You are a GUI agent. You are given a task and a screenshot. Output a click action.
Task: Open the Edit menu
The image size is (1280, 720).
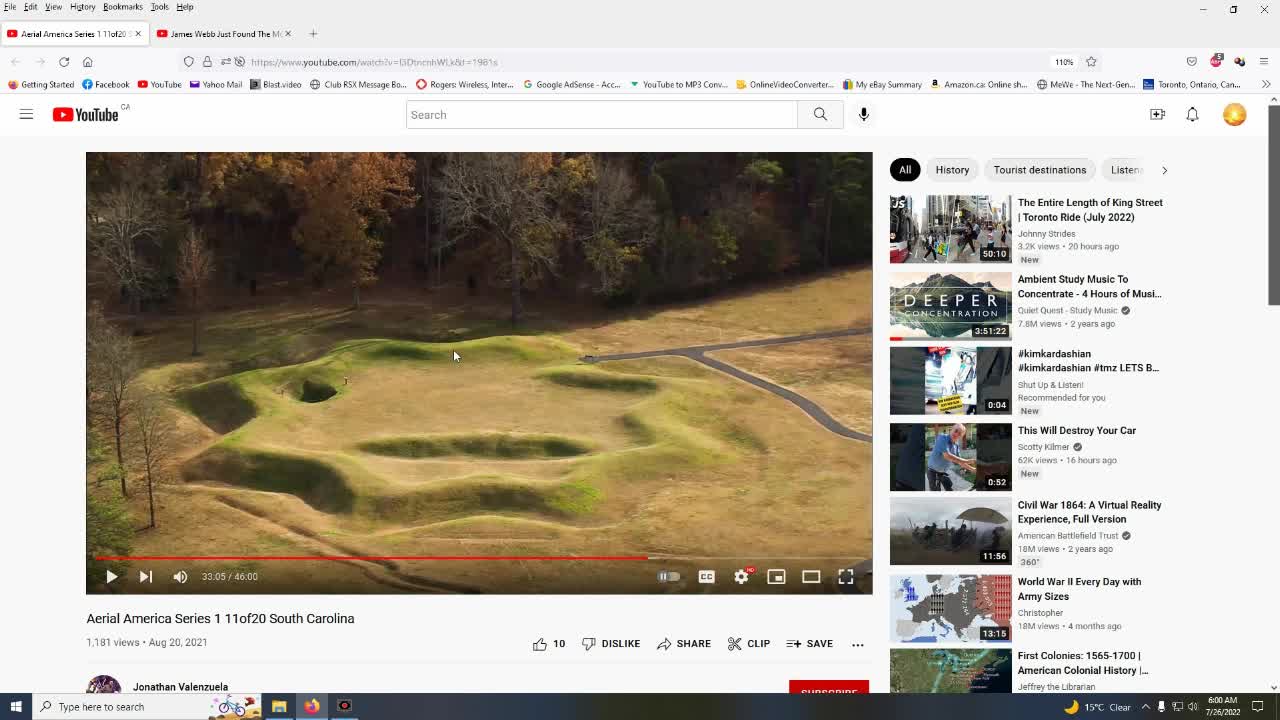tap(31, 7)
